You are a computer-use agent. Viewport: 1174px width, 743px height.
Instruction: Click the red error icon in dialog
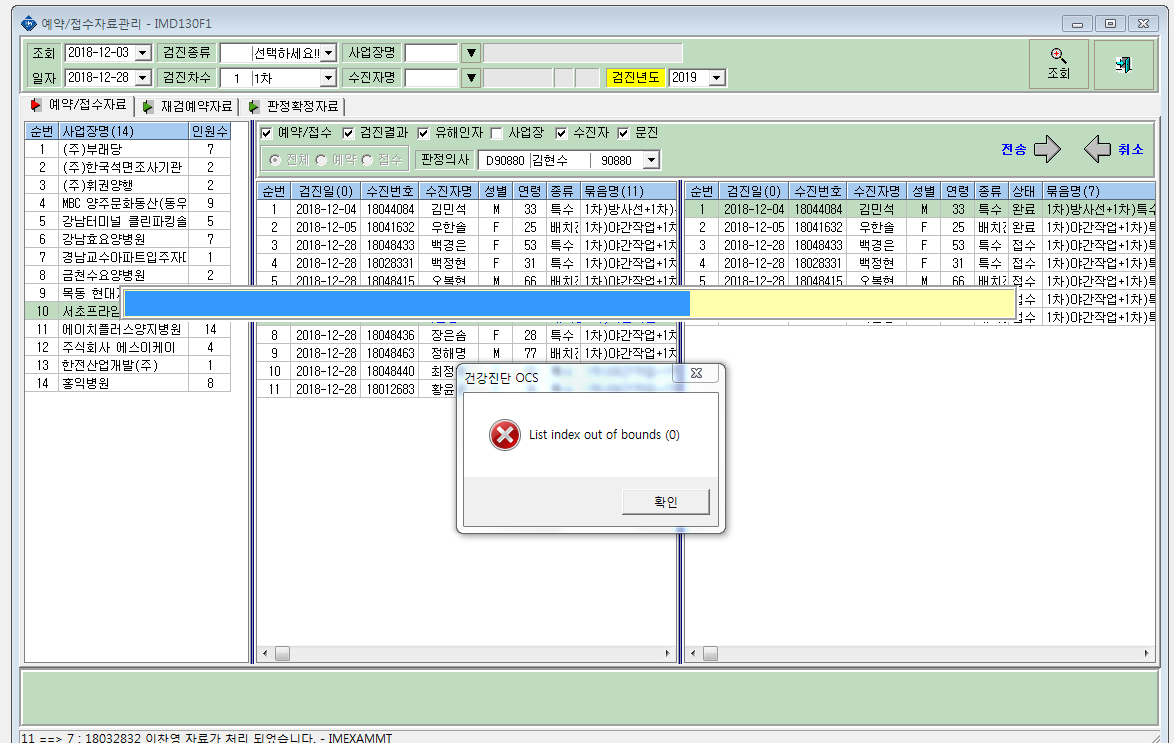coord(505,435)
